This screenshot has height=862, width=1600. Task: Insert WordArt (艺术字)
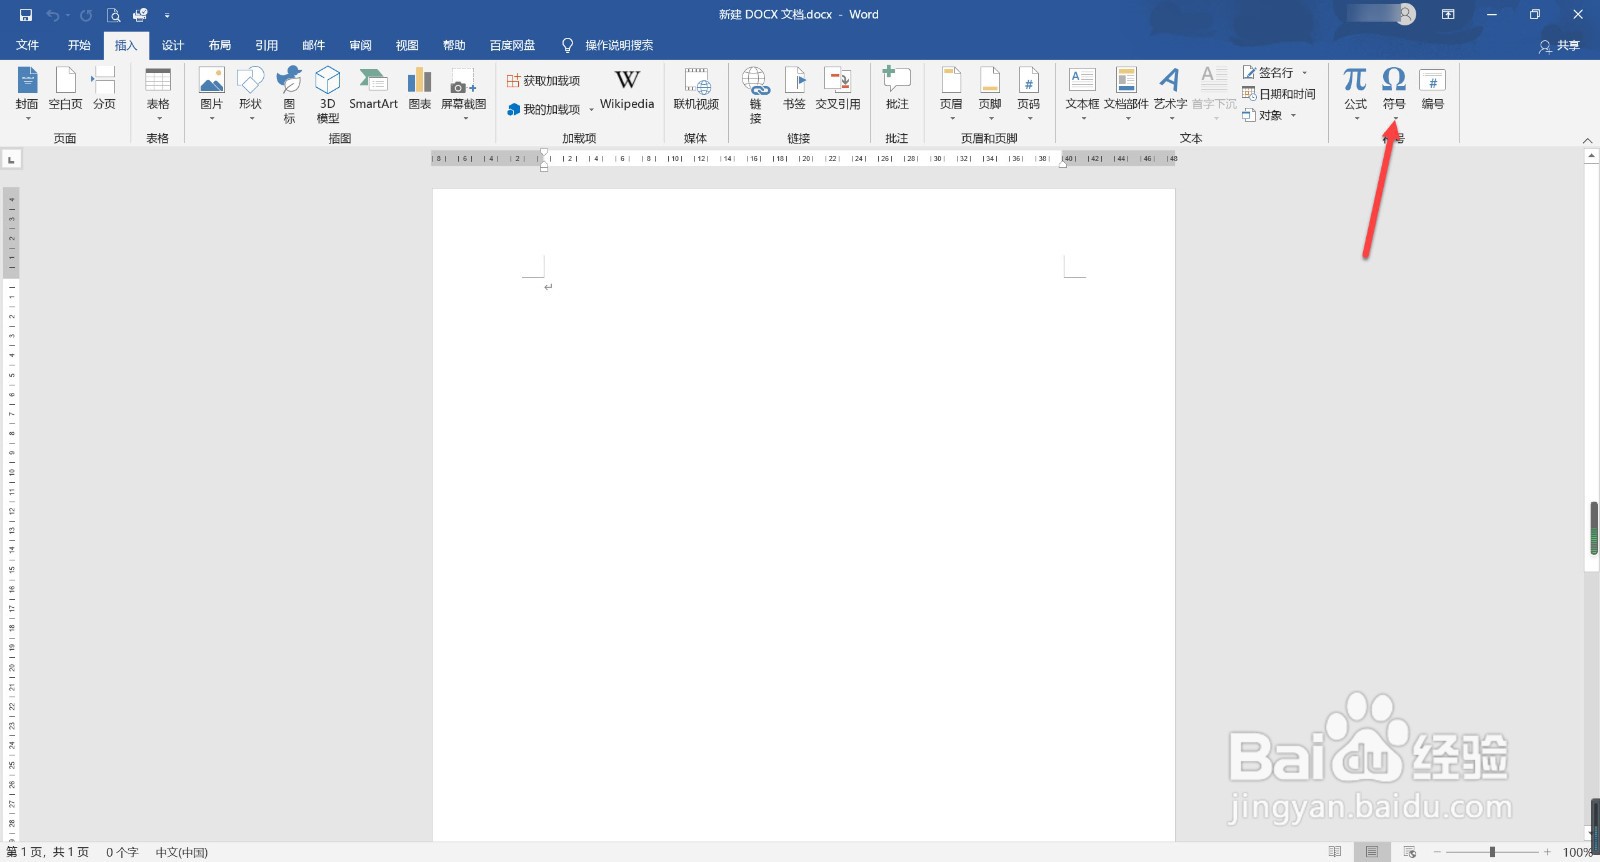pyautogui.click(x=1170, y=93)
